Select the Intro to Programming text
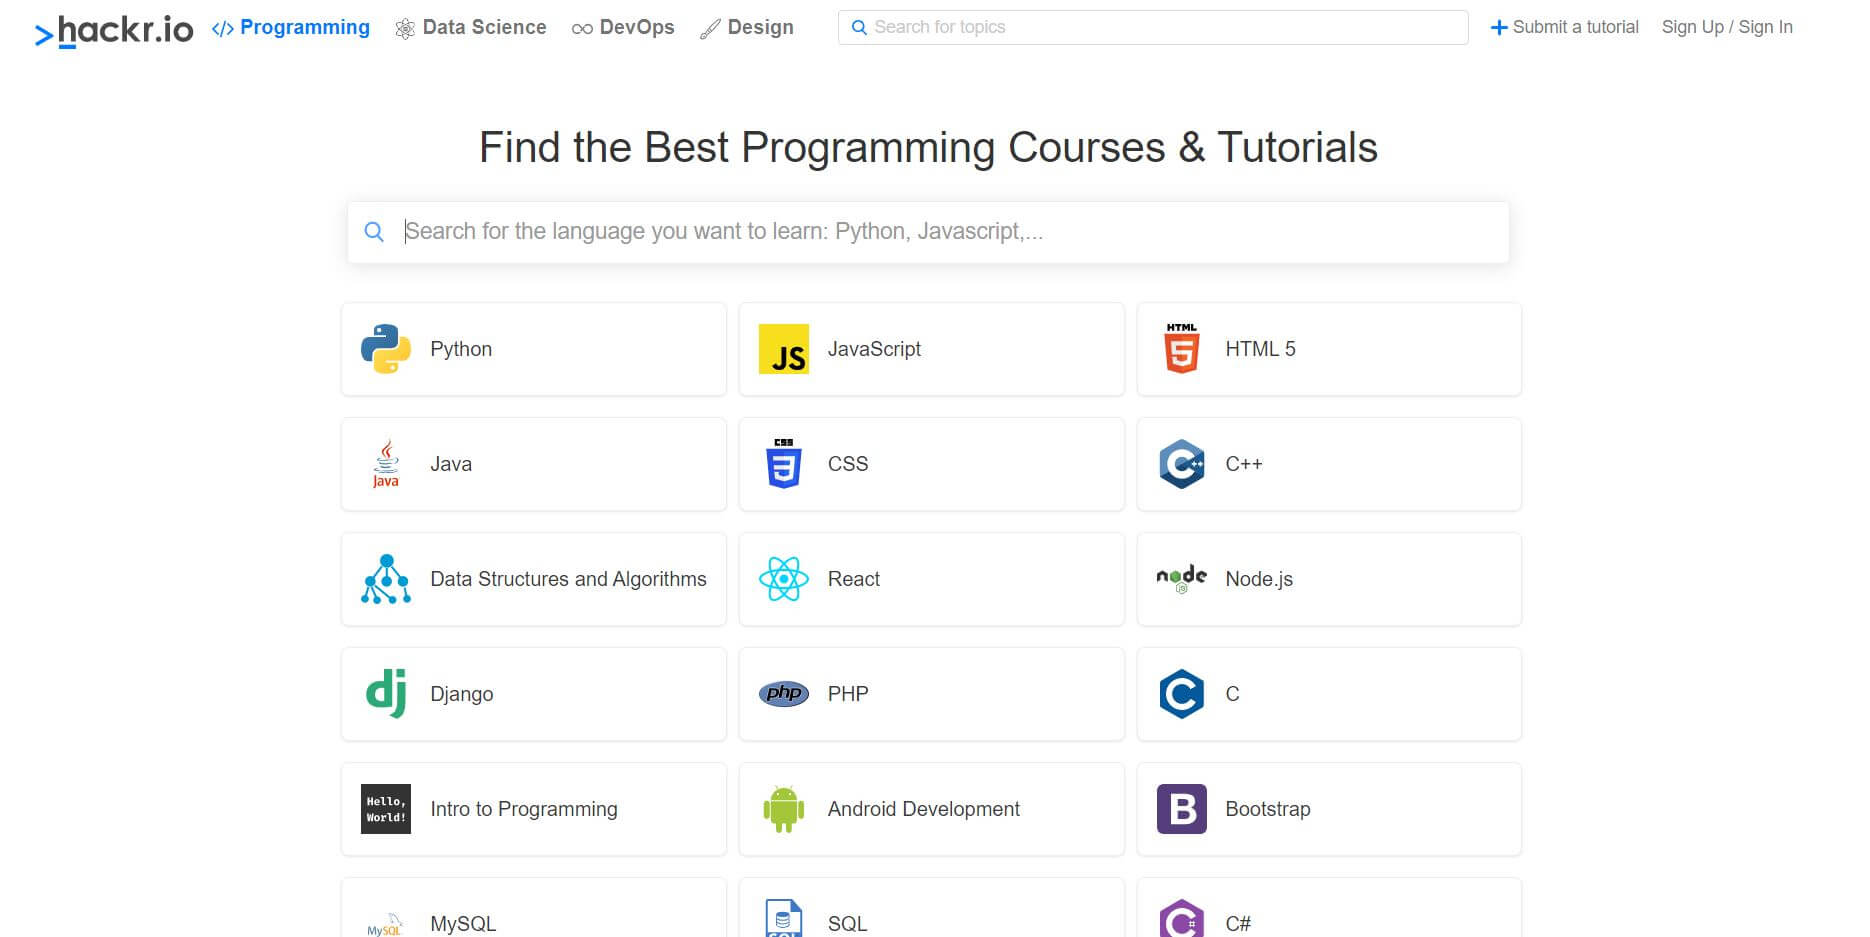Viewport: 1870px width, 937px height. pyautogui.click(x=524, y=809)
